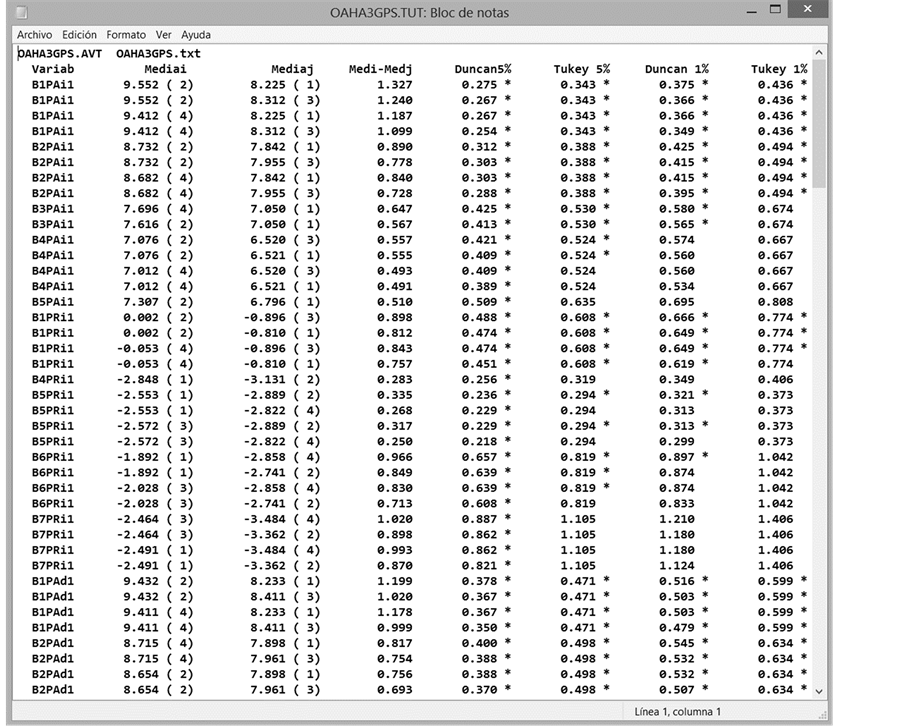Click the Duncan 1% value 1.124
903x726 pixels.
tap(677, 567)
